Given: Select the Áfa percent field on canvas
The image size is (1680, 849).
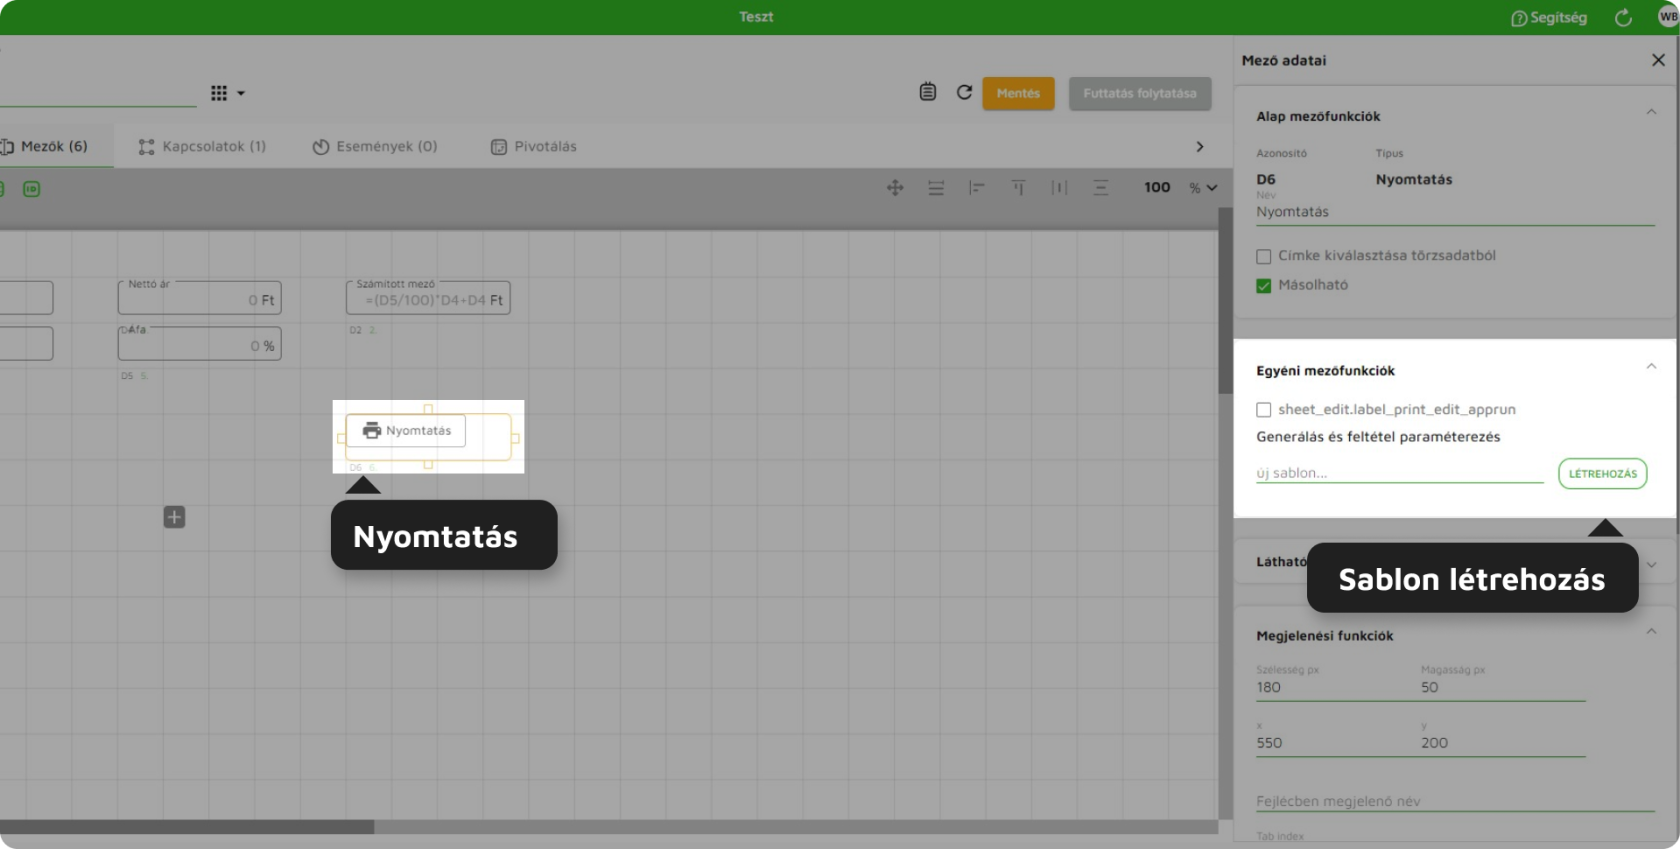Looking at the screenshot, I should tap(200, 344).
